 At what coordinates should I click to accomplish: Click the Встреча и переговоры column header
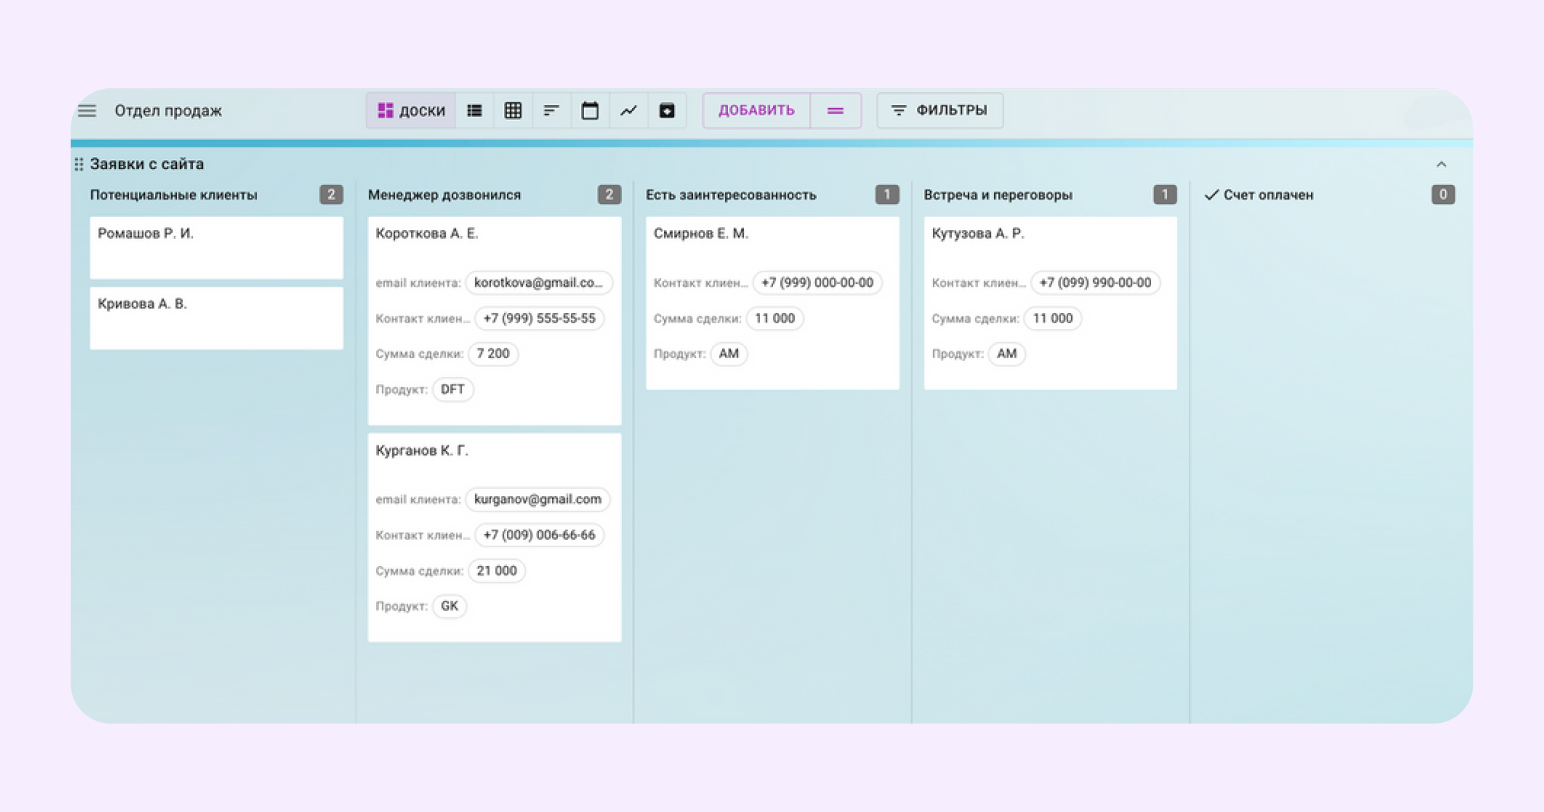[x=998, y=195]
